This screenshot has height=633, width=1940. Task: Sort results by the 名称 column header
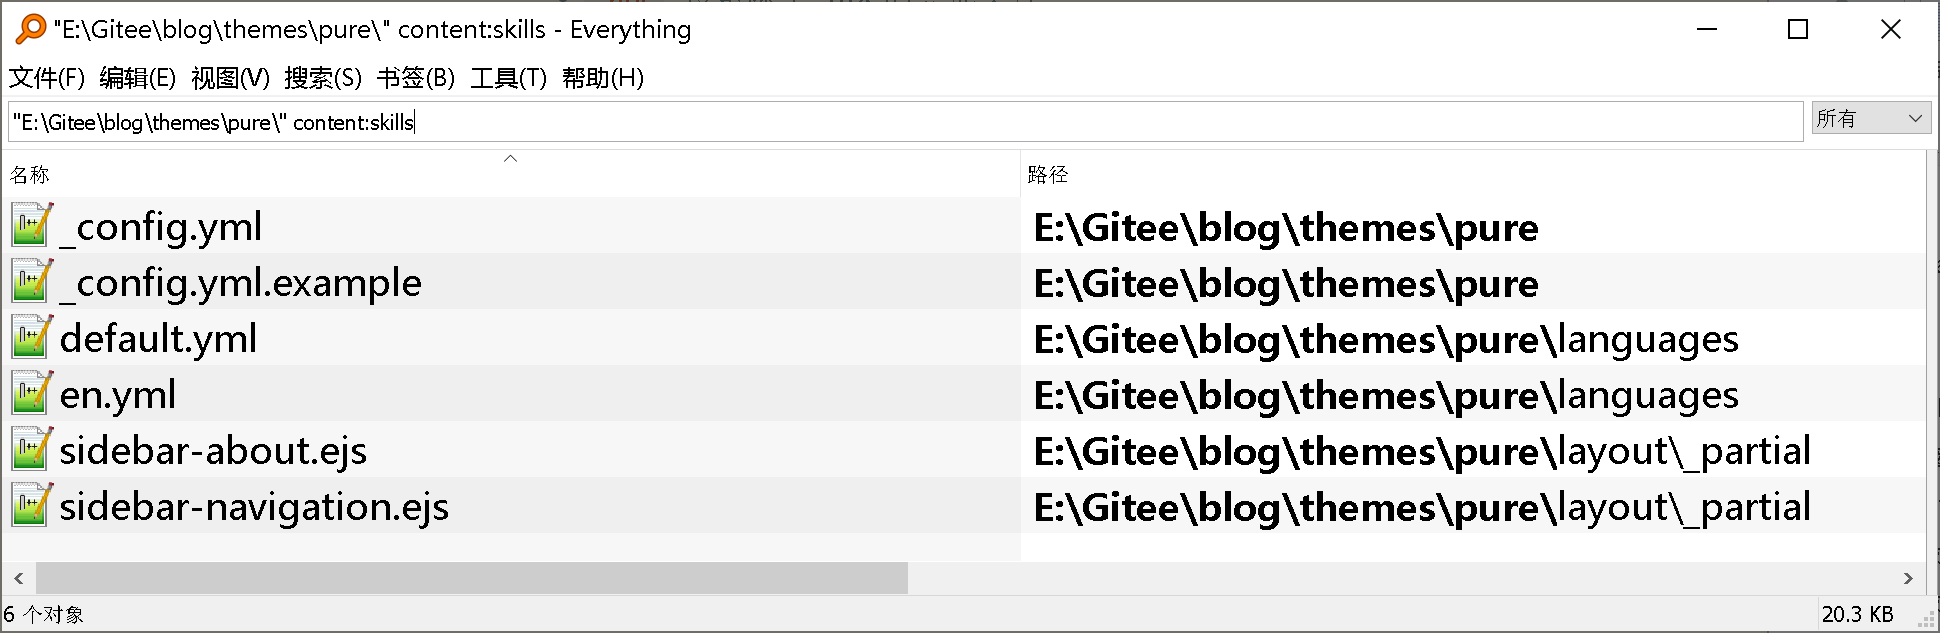[30, 175]
